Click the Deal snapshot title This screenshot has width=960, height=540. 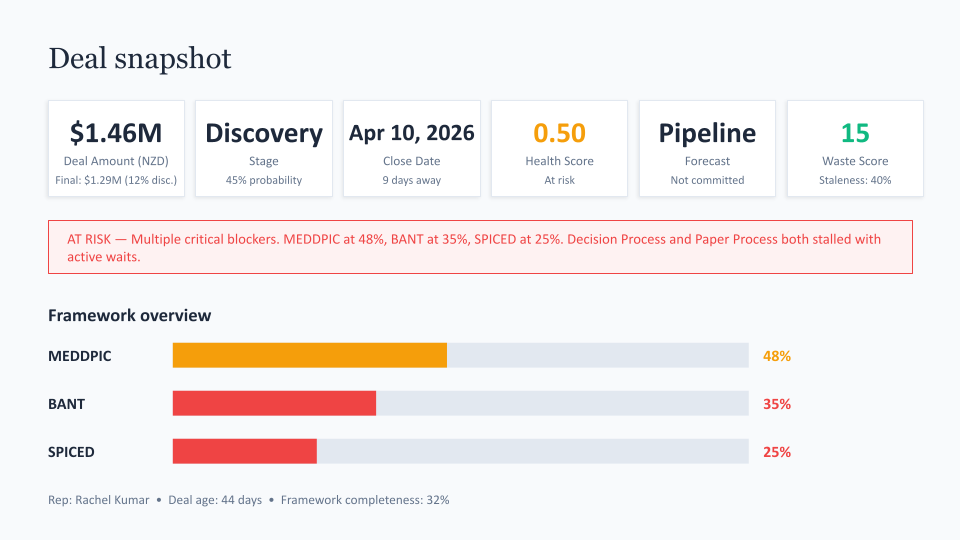click(140, 58)
